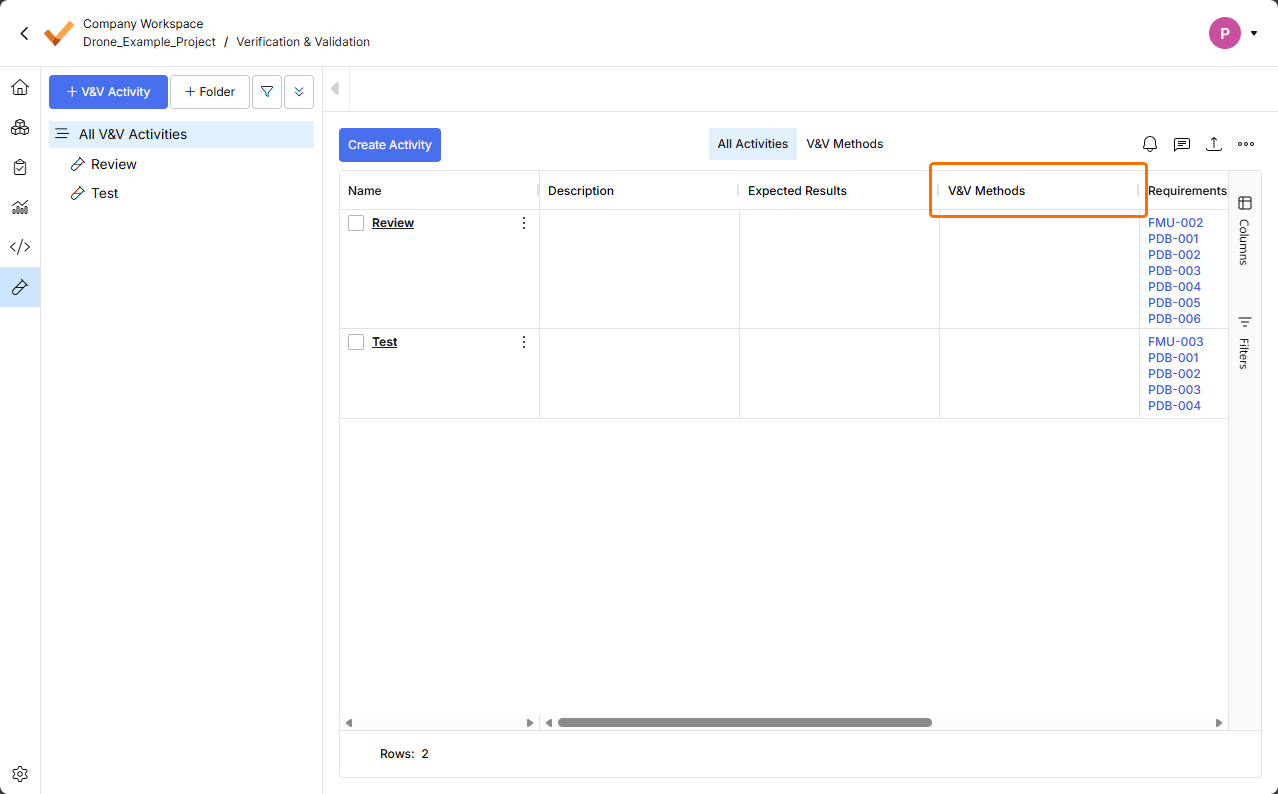Open the comments chat icon
The image size is (1278, 794).
1182,144
